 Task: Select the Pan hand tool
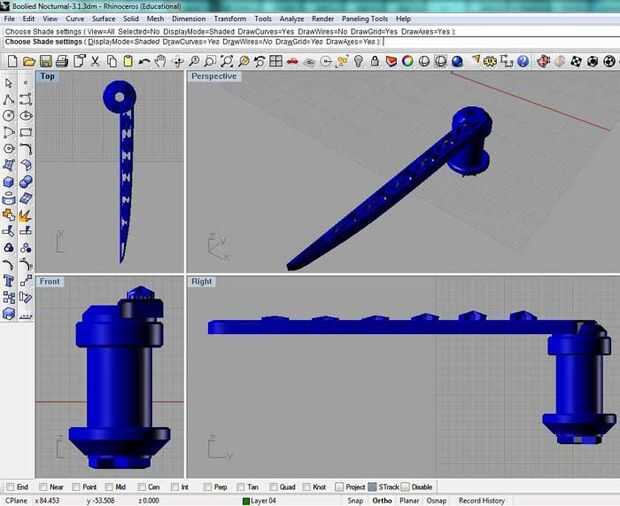point(161,61)
